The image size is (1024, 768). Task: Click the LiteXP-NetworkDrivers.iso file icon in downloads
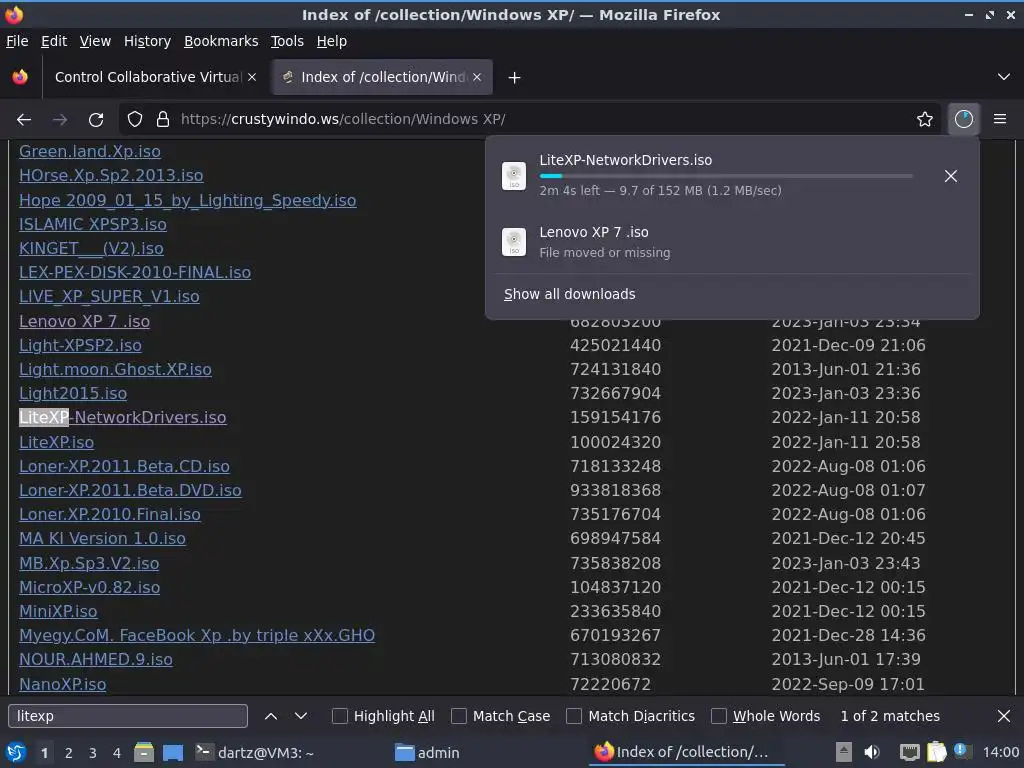(x=514, y=176)
